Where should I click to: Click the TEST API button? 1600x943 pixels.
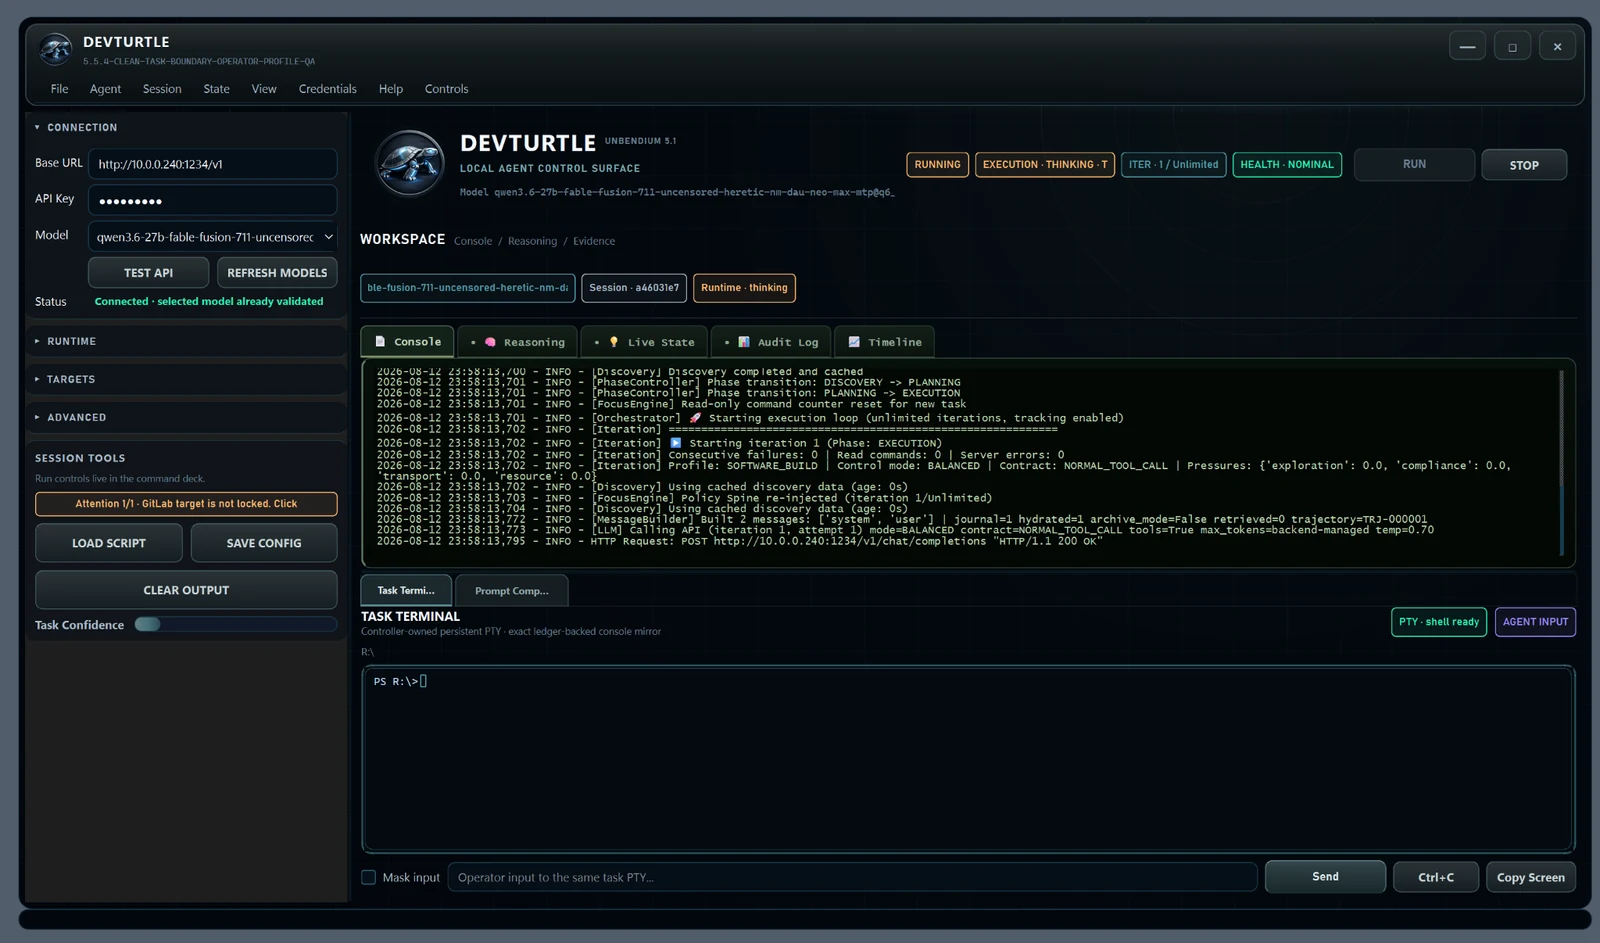[x=149, y=272]
